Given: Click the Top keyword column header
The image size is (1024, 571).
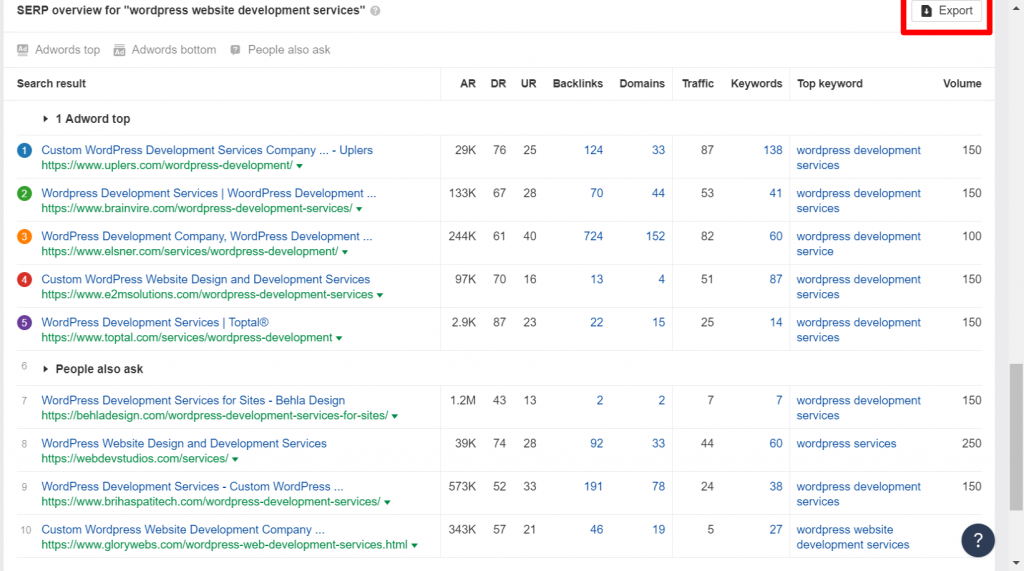Looking at the screenshot, I should click(829, 84).
